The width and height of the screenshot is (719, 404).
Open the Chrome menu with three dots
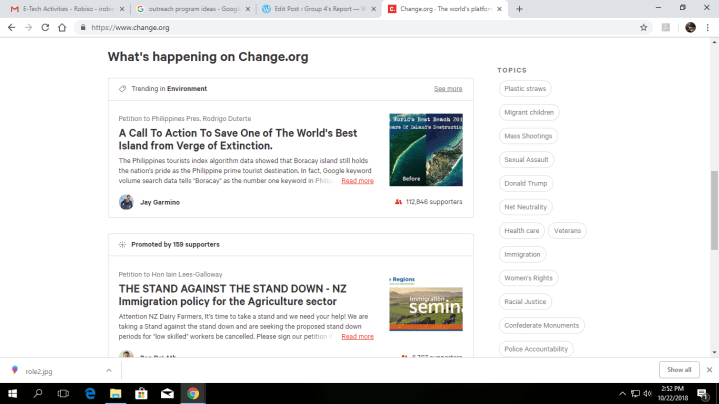click(709, 27)
